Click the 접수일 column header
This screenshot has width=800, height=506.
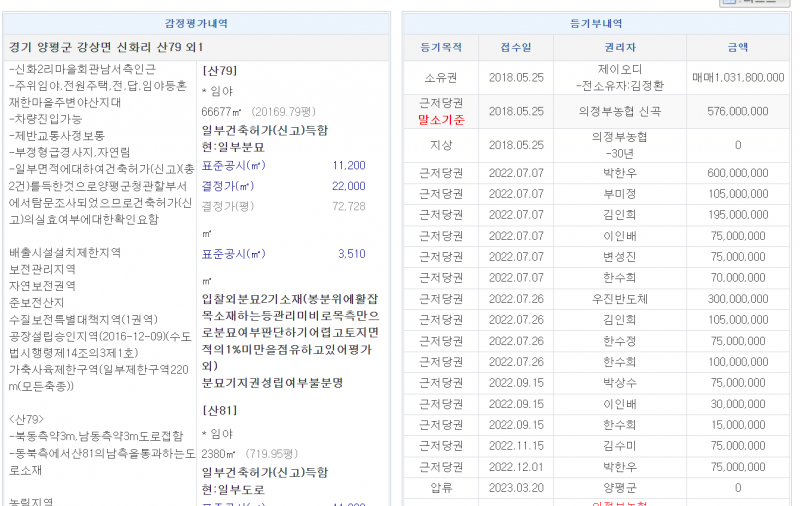pos(516,47)
